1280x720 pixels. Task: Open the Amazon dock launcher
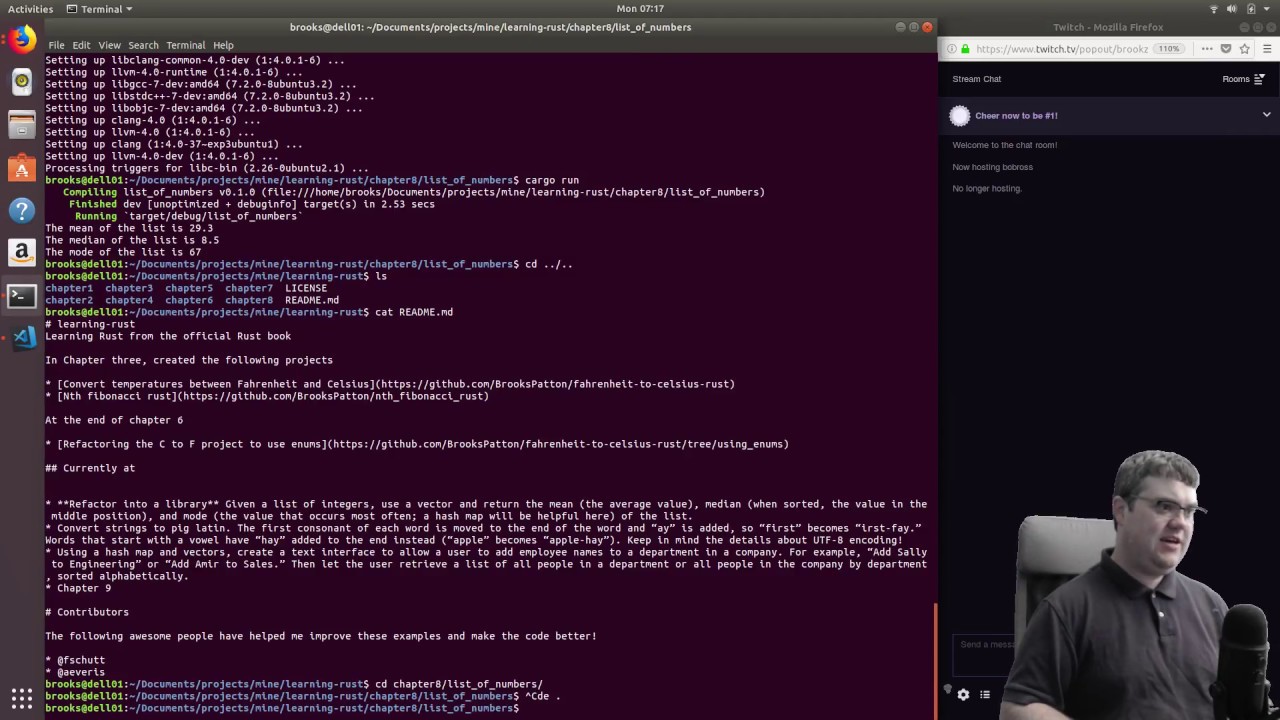coord(22,253)
